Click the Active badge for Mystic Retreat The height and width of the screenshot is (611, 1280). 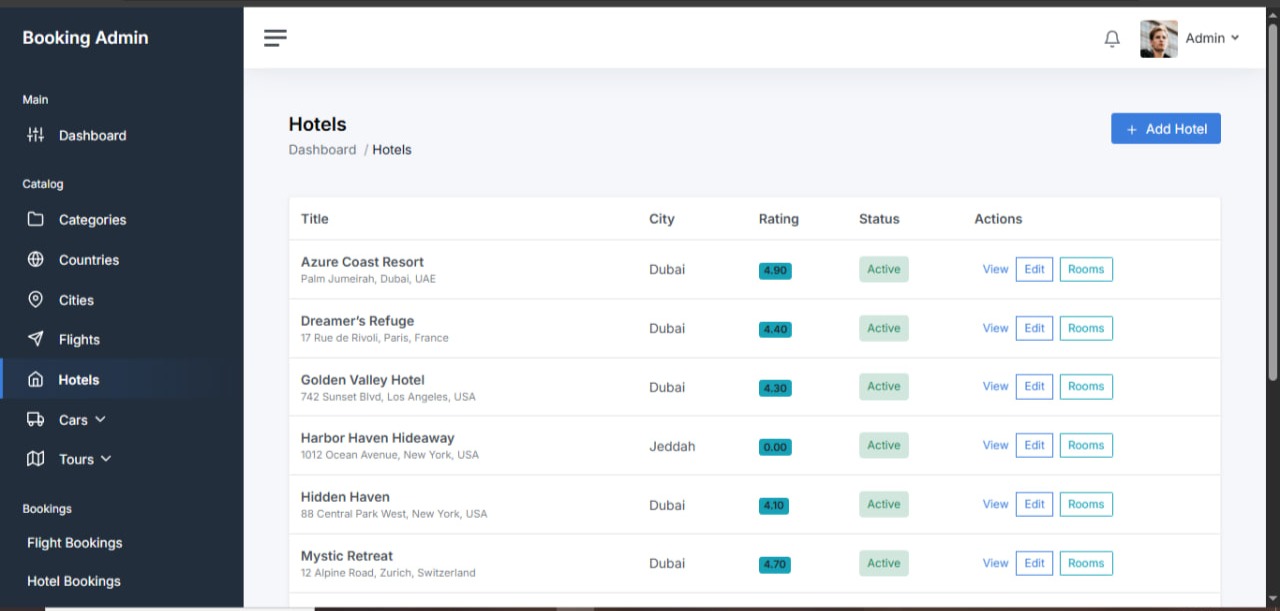(883, 563)
